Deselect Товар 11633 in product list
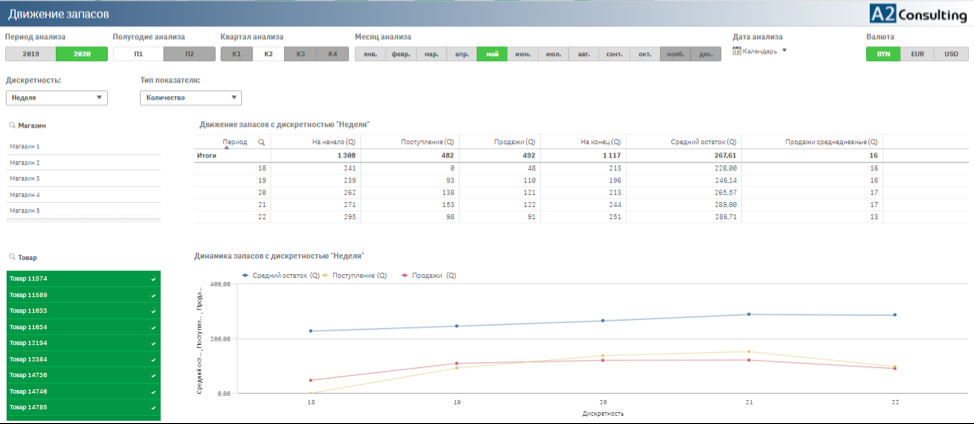Image resolution: width=974 pixels, height=424 pixels. click(83, 311)
